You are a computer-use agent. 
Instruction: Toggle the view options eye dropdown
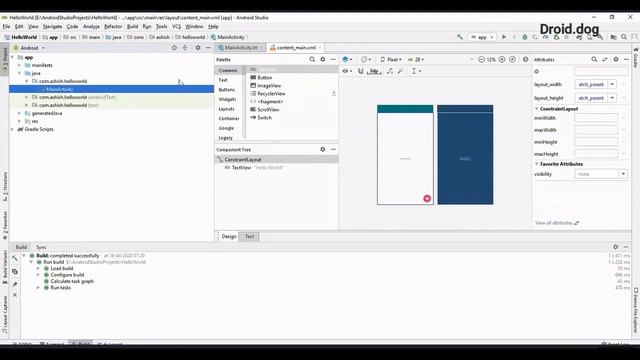pyautogui.click(x=347, y=71)
